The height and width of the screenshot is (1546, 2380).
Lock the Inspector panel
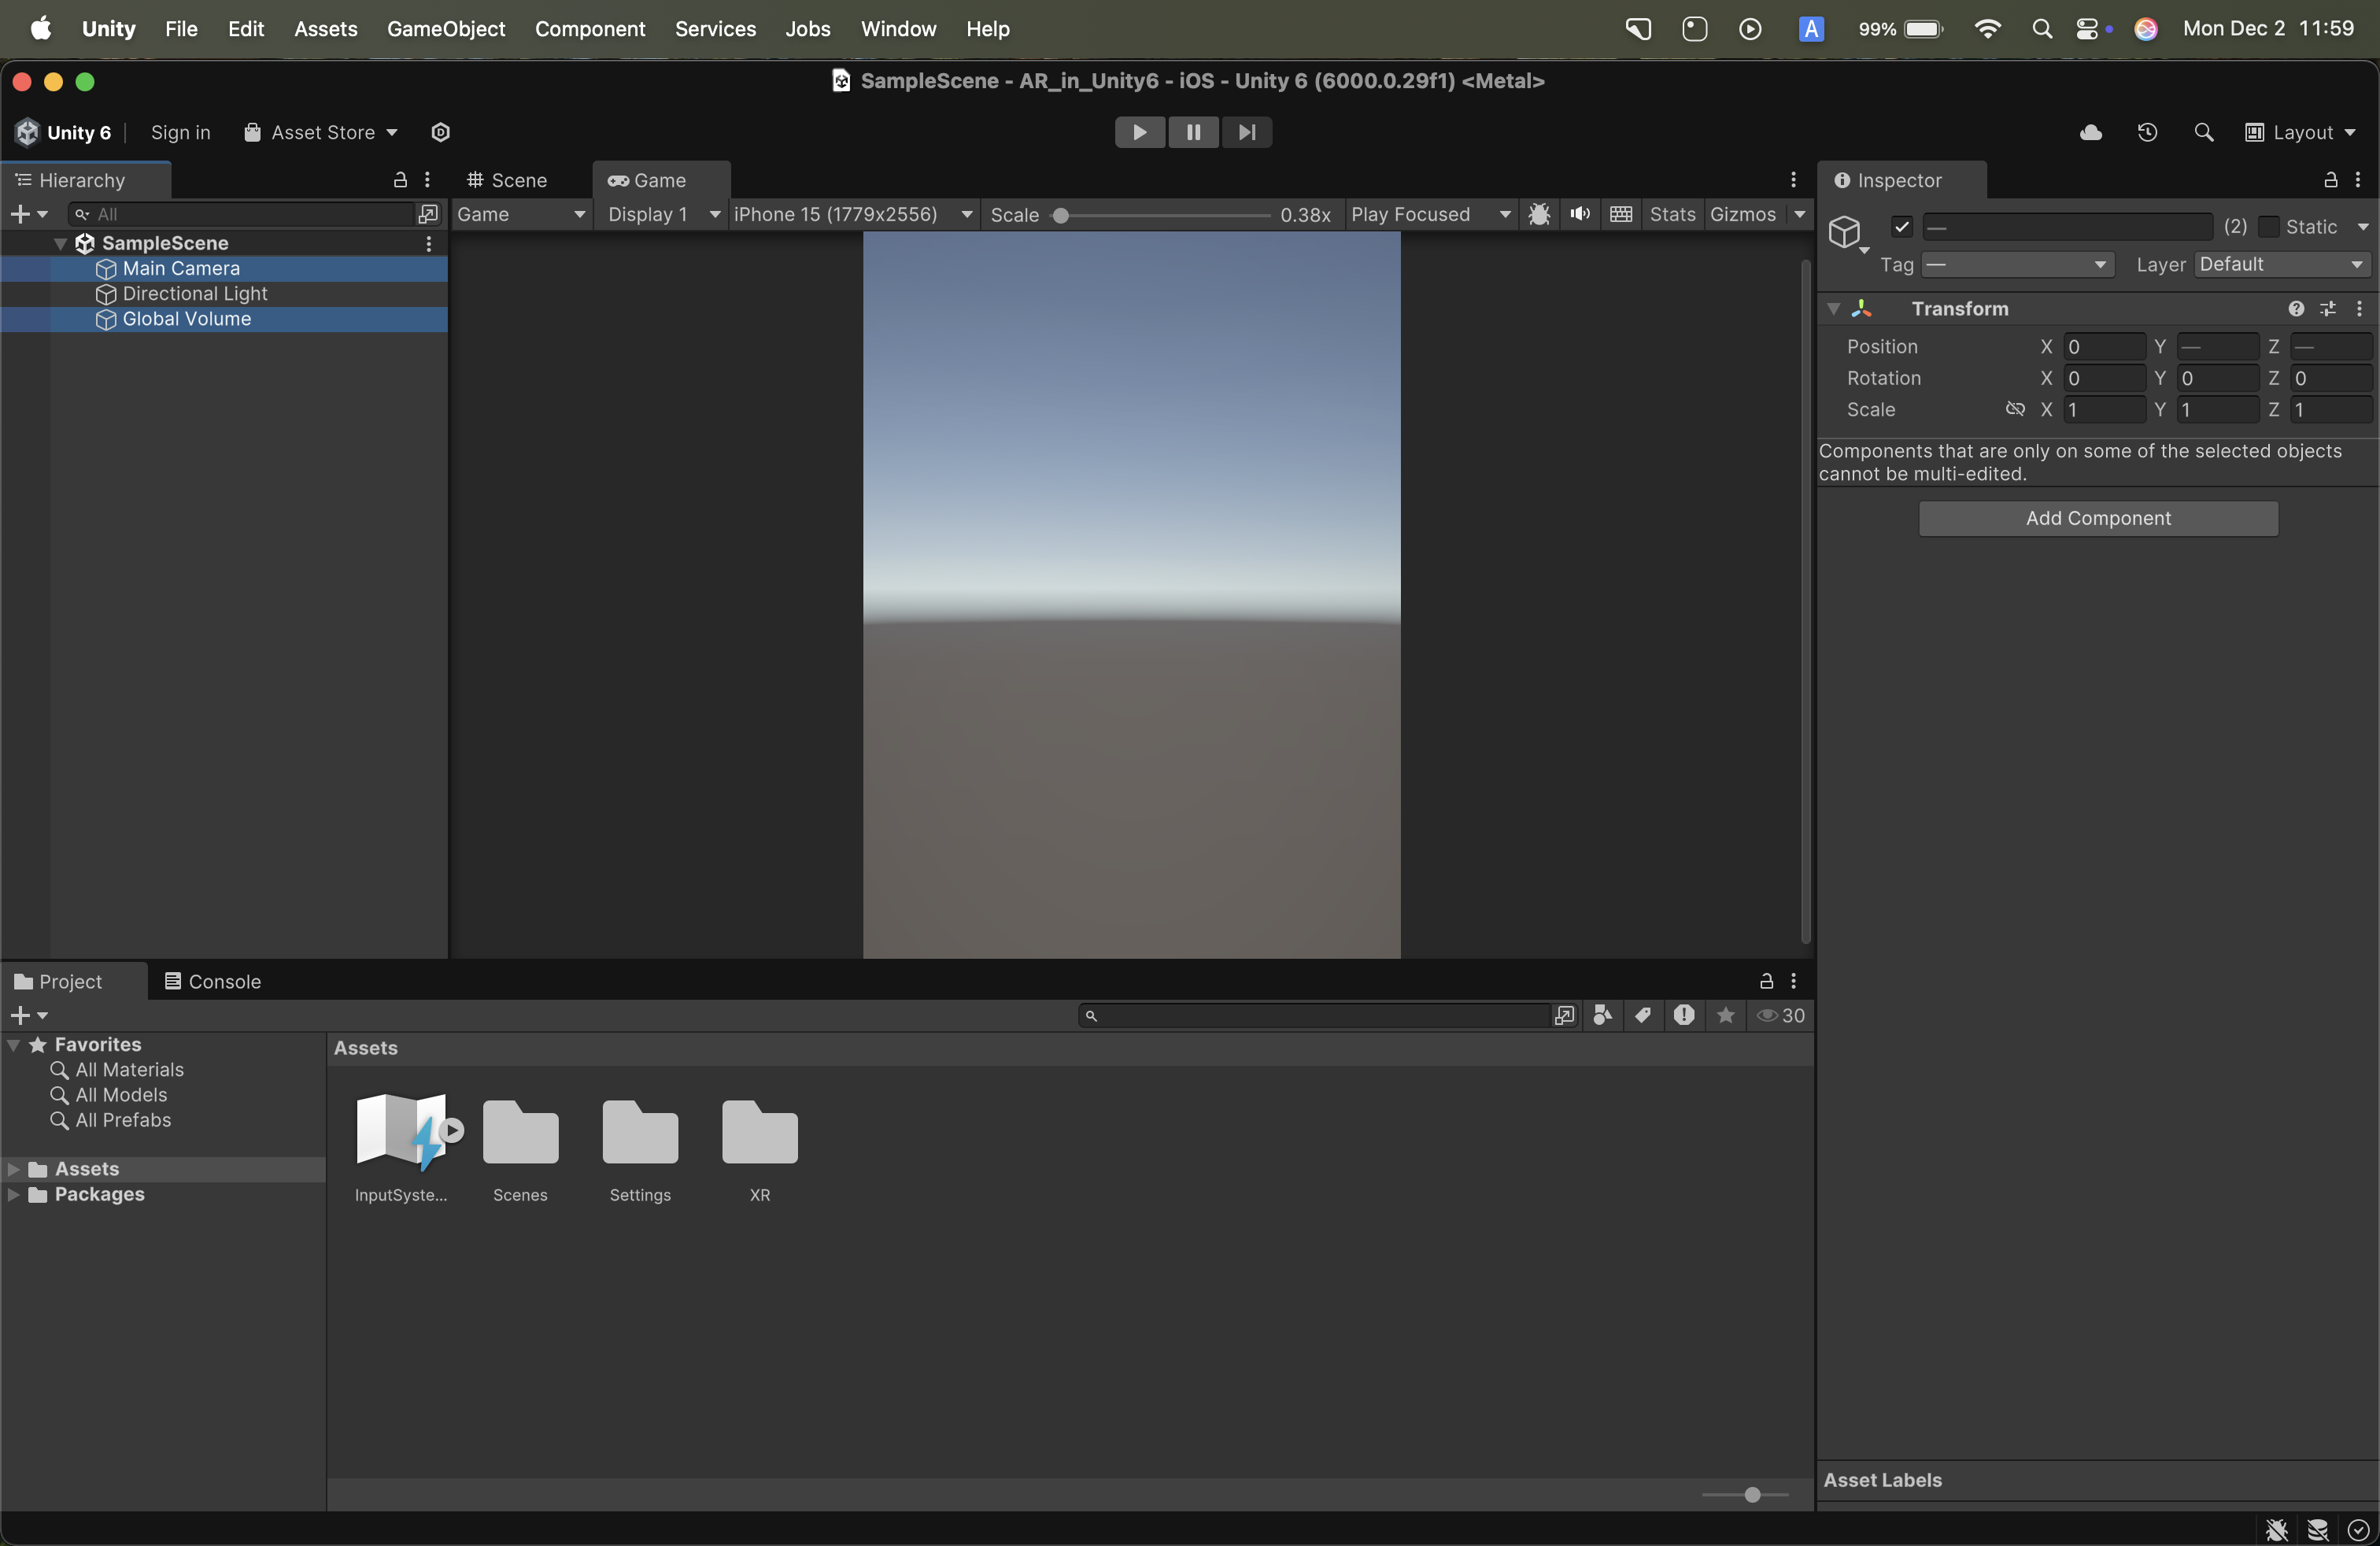[x=2330, y=180]
